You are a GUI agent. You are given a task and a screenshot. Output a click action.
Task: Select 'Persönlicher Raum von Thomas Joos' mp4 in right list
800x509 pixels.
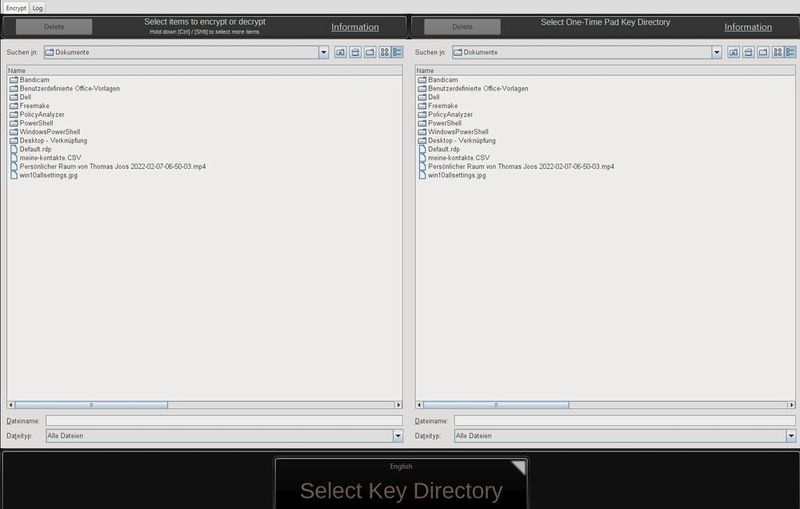[516, 166]
